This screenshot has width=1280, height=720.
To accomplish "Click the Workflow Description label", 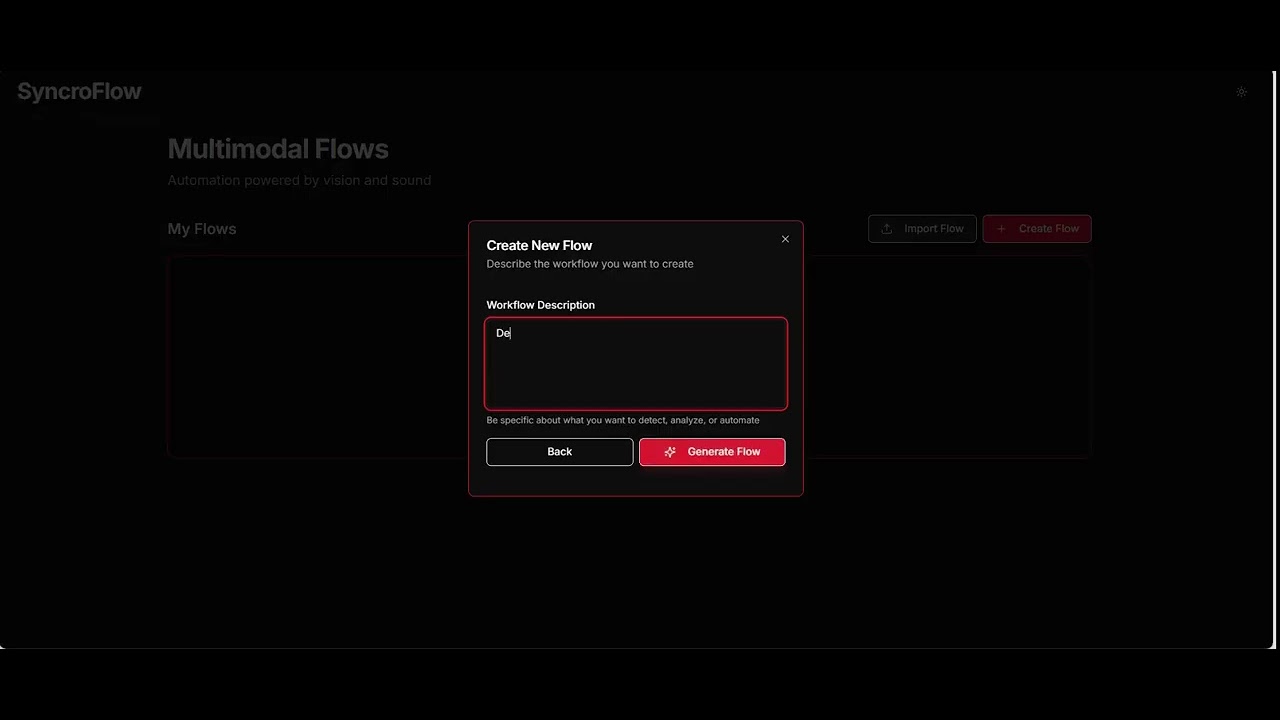I will (540, 305).
